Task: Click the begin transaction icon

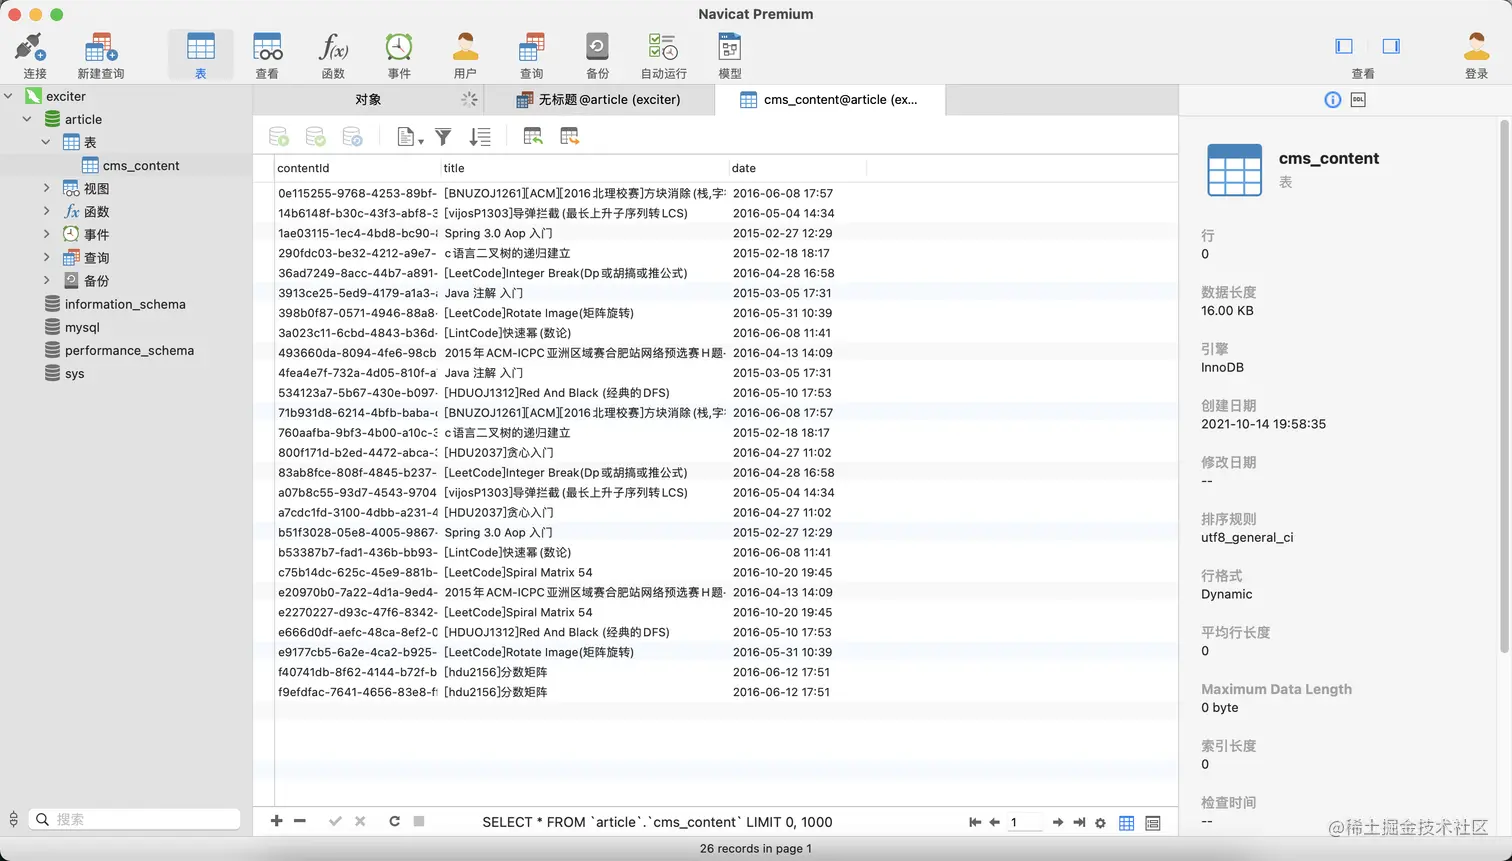Action: [x=279, y=137]
